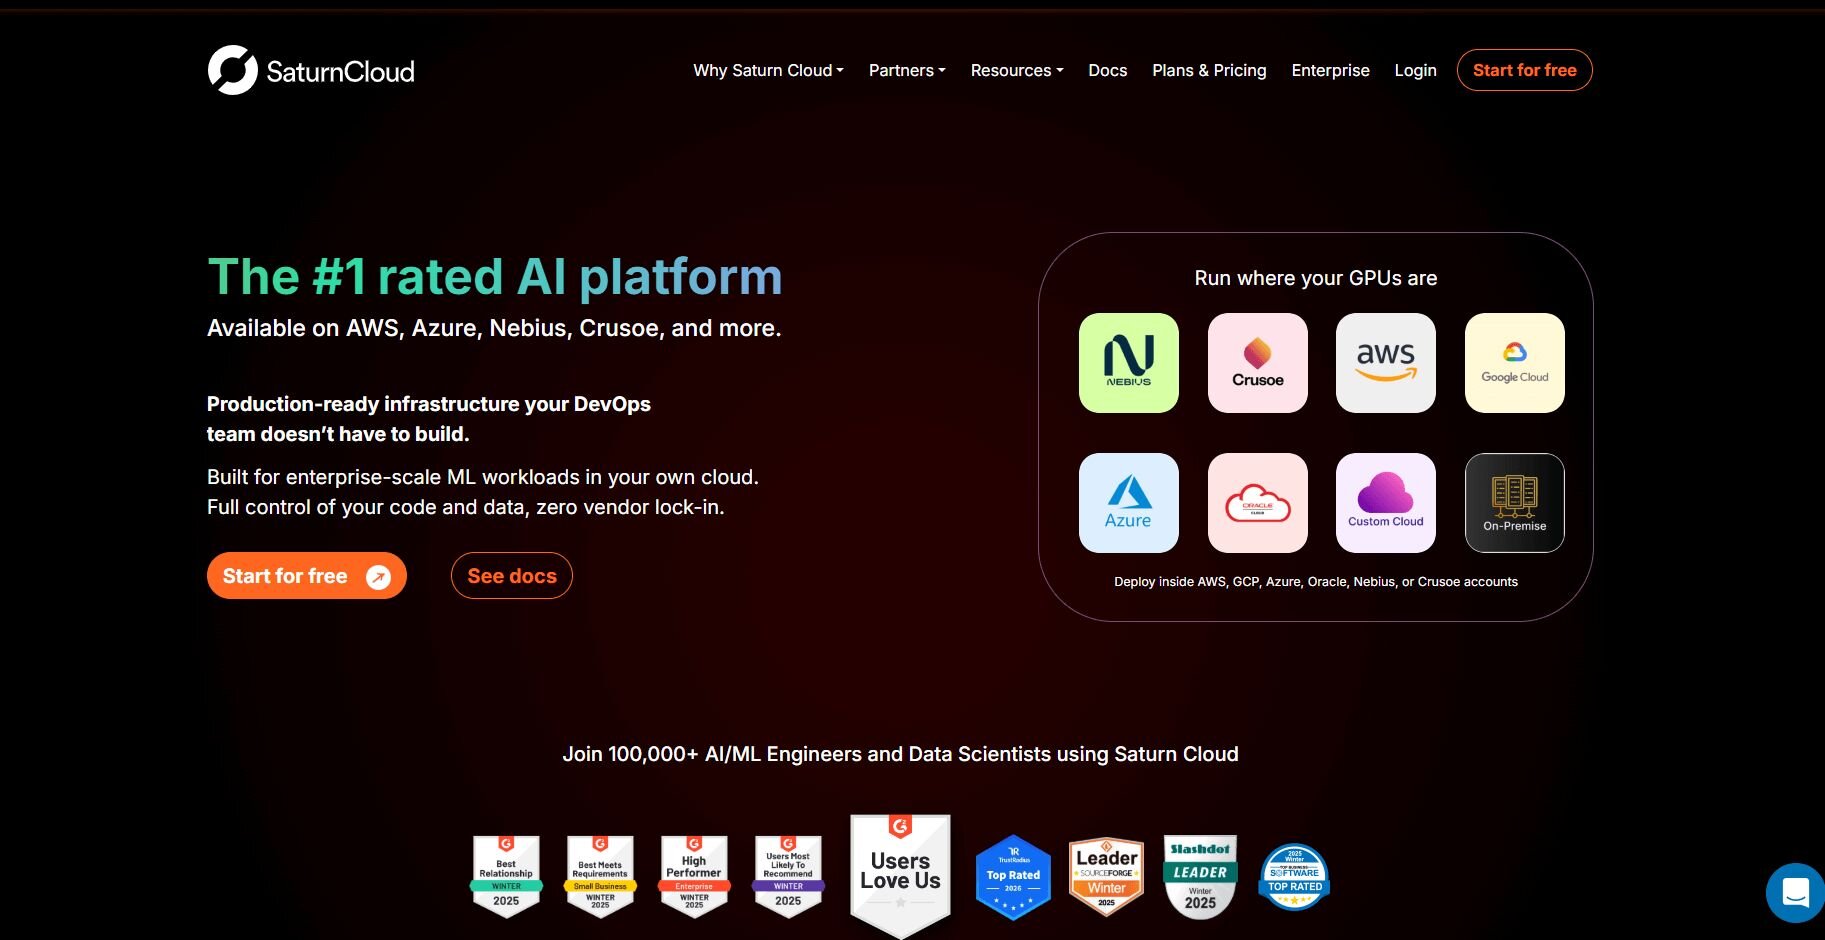Click the Oracle Cloud tile
The width and height of the screenshot is (1825, 940).
click(x=1257, y=503)
